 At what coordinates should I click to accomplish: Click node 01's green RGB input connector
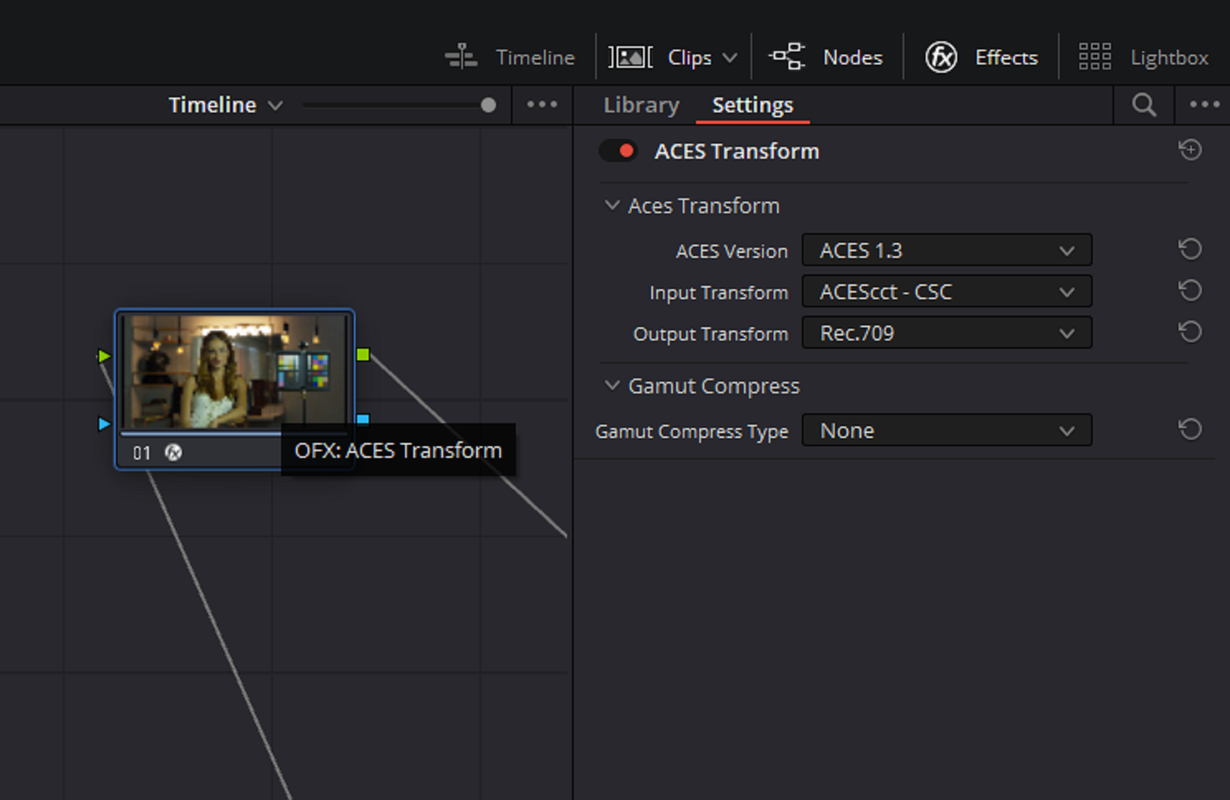tap(103, 356)
